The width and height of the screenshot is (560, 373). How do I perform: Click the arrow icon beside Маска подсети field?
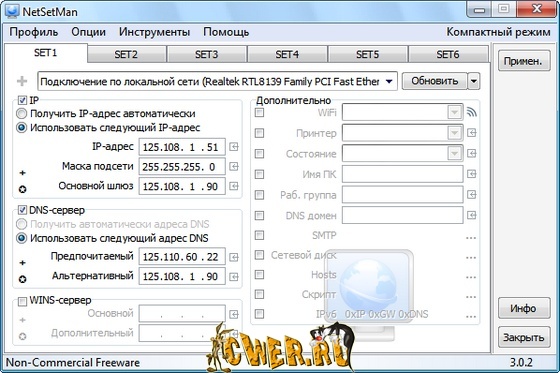tap(234, 166)
